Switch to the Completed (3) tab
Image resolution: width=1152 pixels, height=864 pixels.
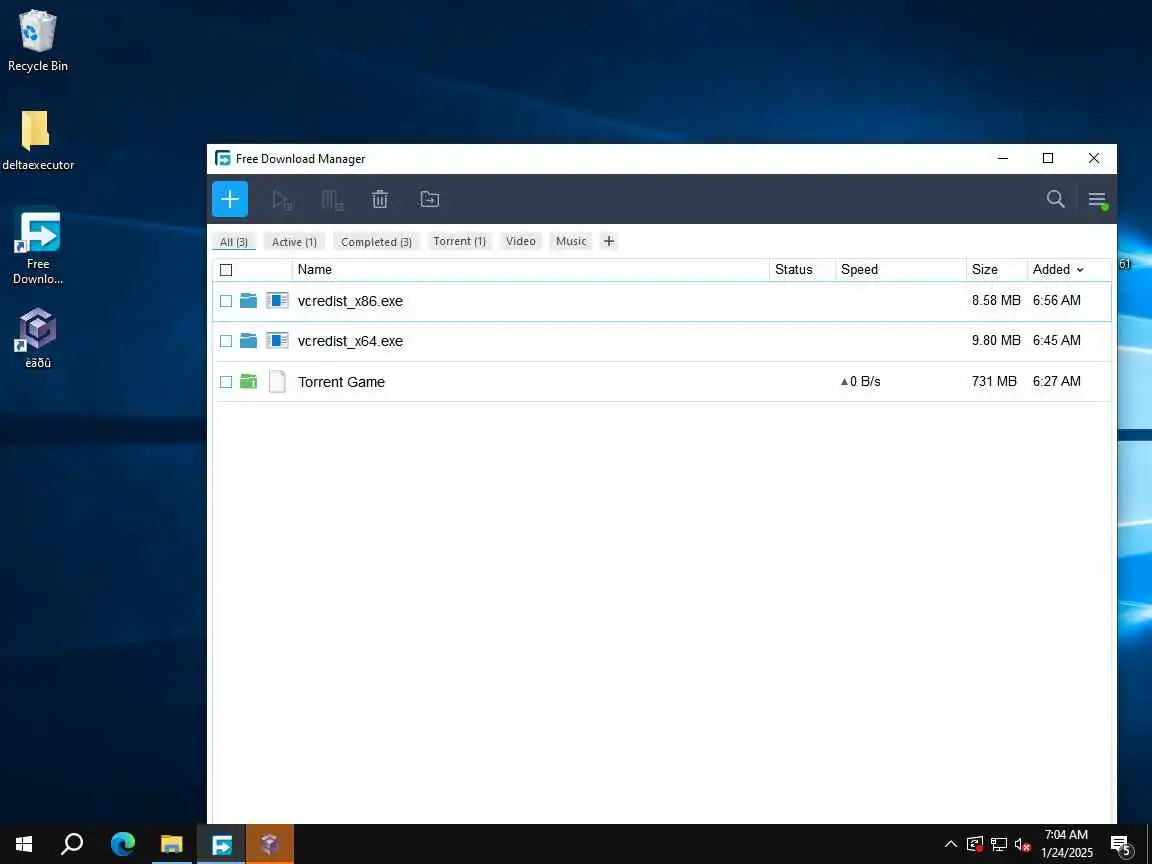tap(376, 242)
